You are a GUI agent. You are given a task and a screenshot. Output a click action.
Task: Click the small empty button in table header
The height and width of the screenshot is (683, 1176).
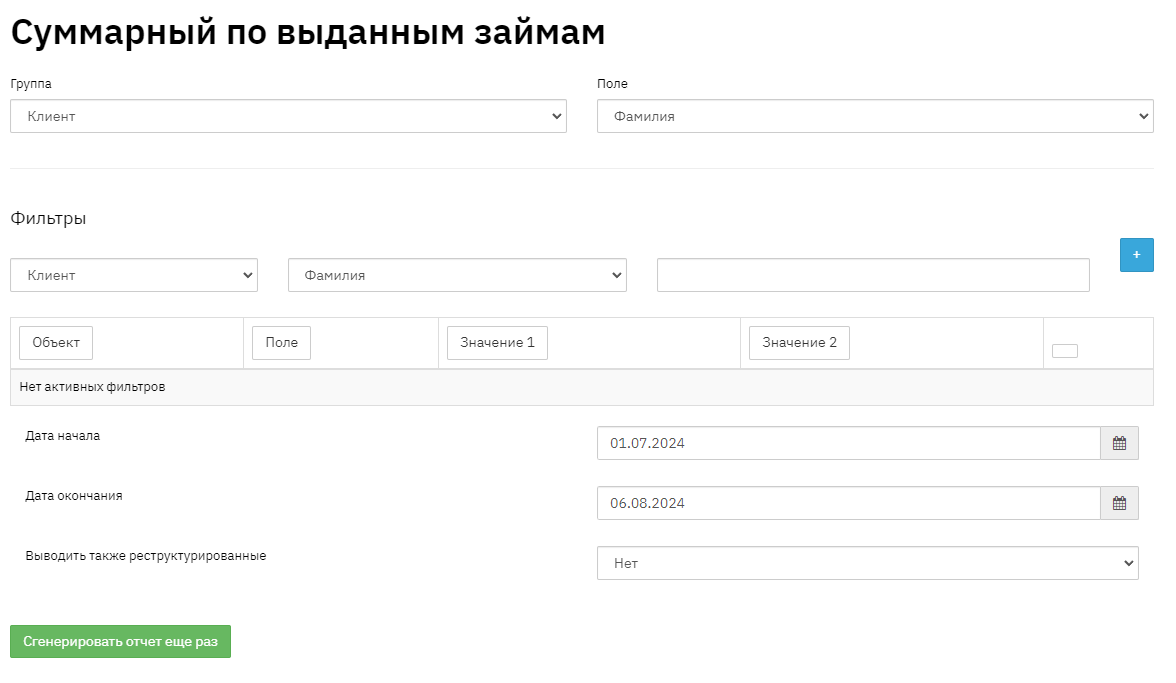(x=1064, y=350)
